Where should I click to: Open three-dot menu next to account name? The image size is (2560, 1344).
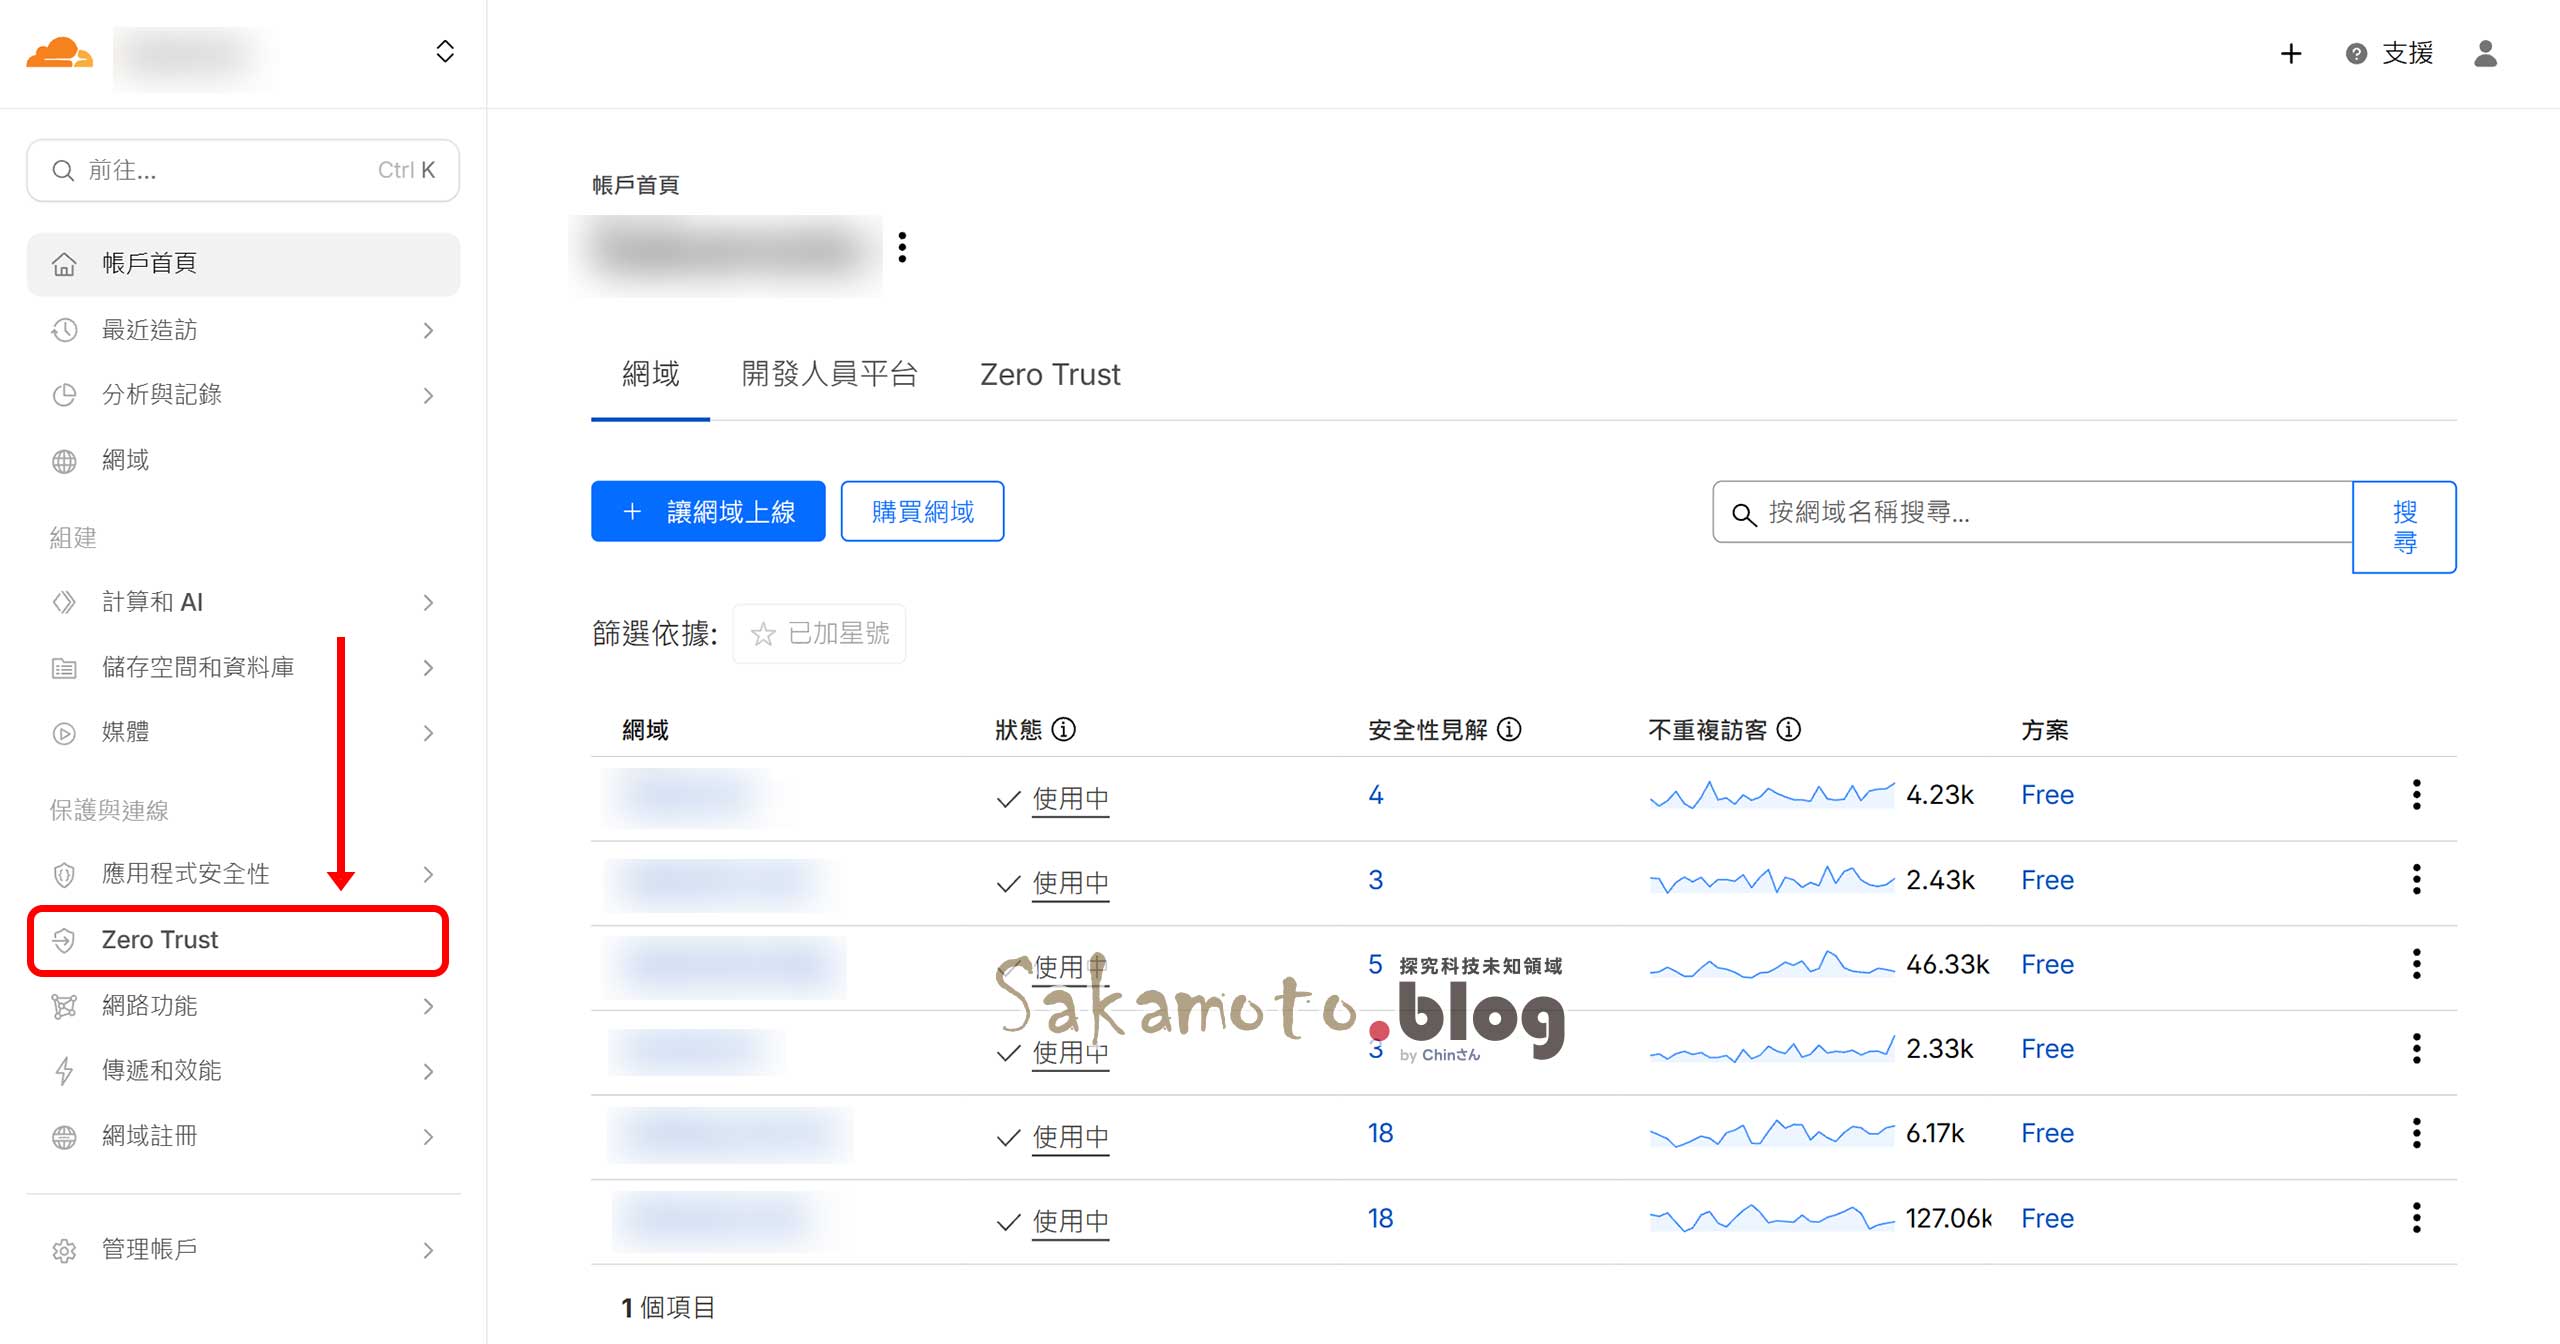(902, 247)
